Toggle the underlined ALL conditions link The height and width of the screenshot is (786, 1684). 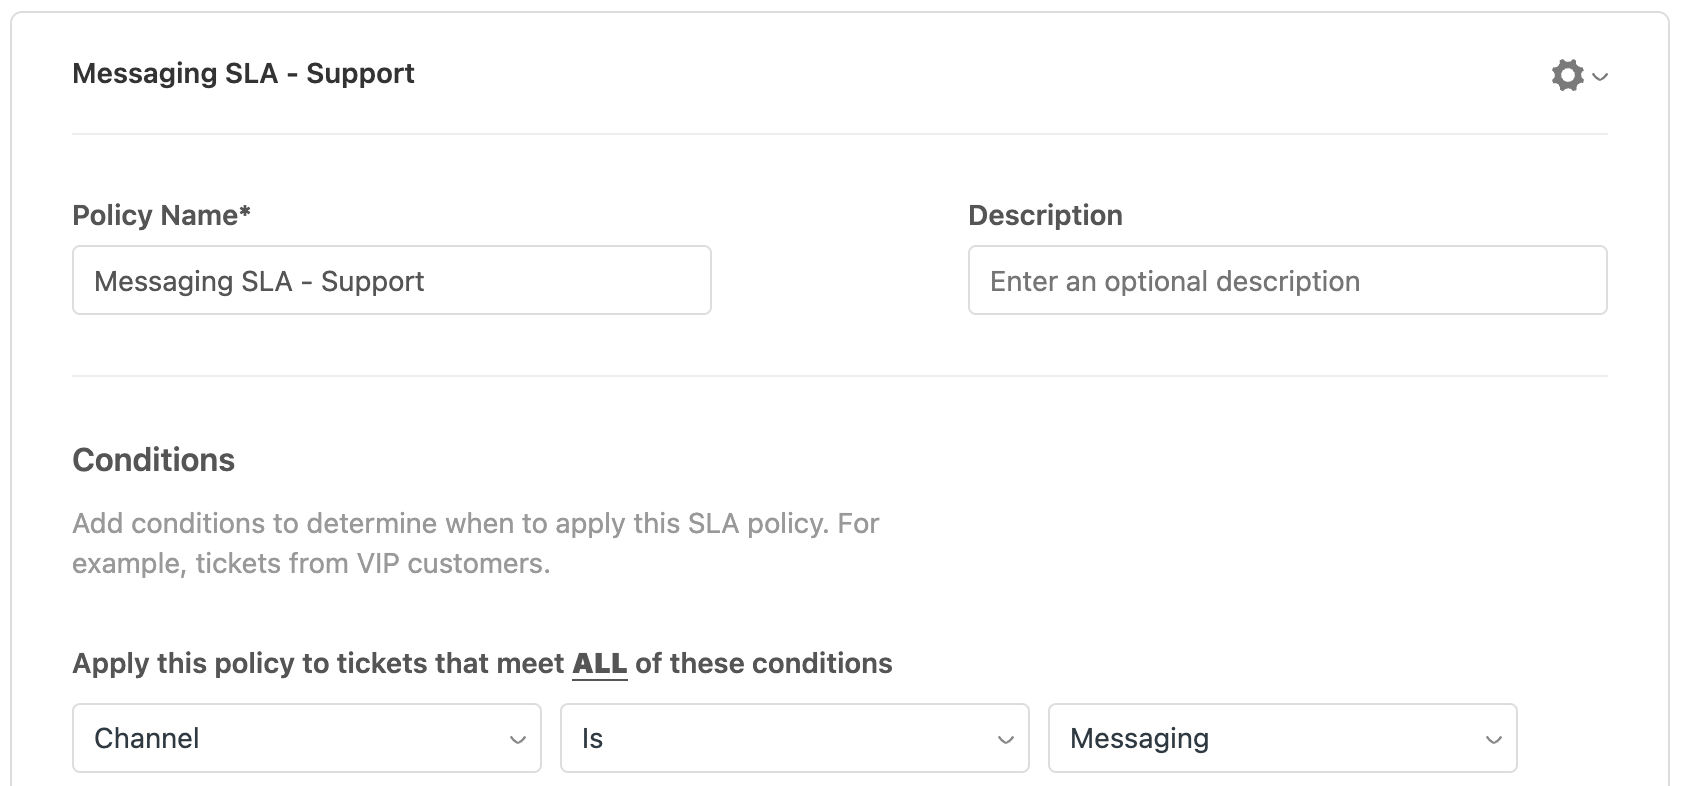click(x=599, y=664)
